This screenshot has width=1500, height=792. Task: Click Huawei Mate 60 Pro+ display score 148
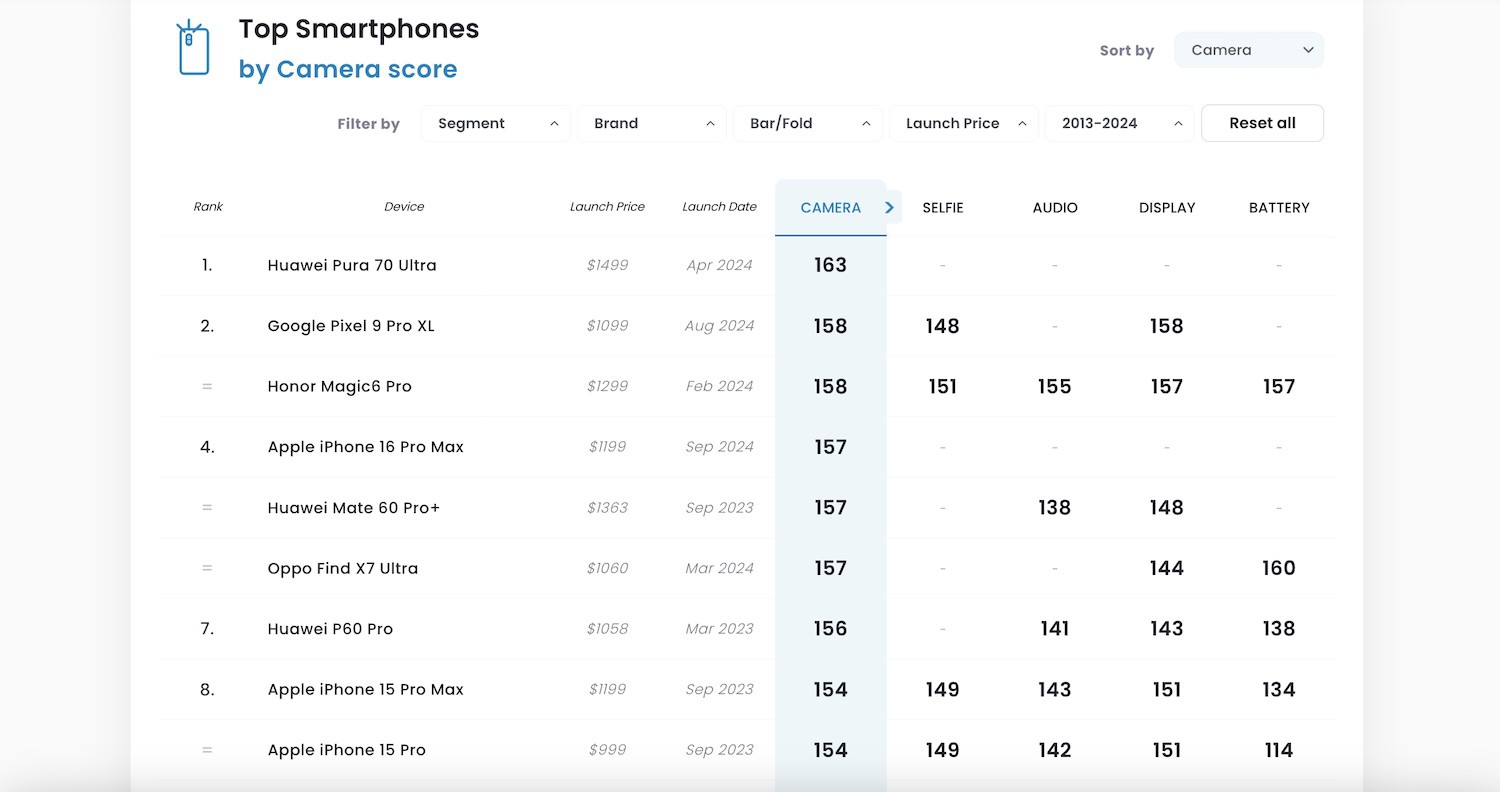tap(1166, 508)
